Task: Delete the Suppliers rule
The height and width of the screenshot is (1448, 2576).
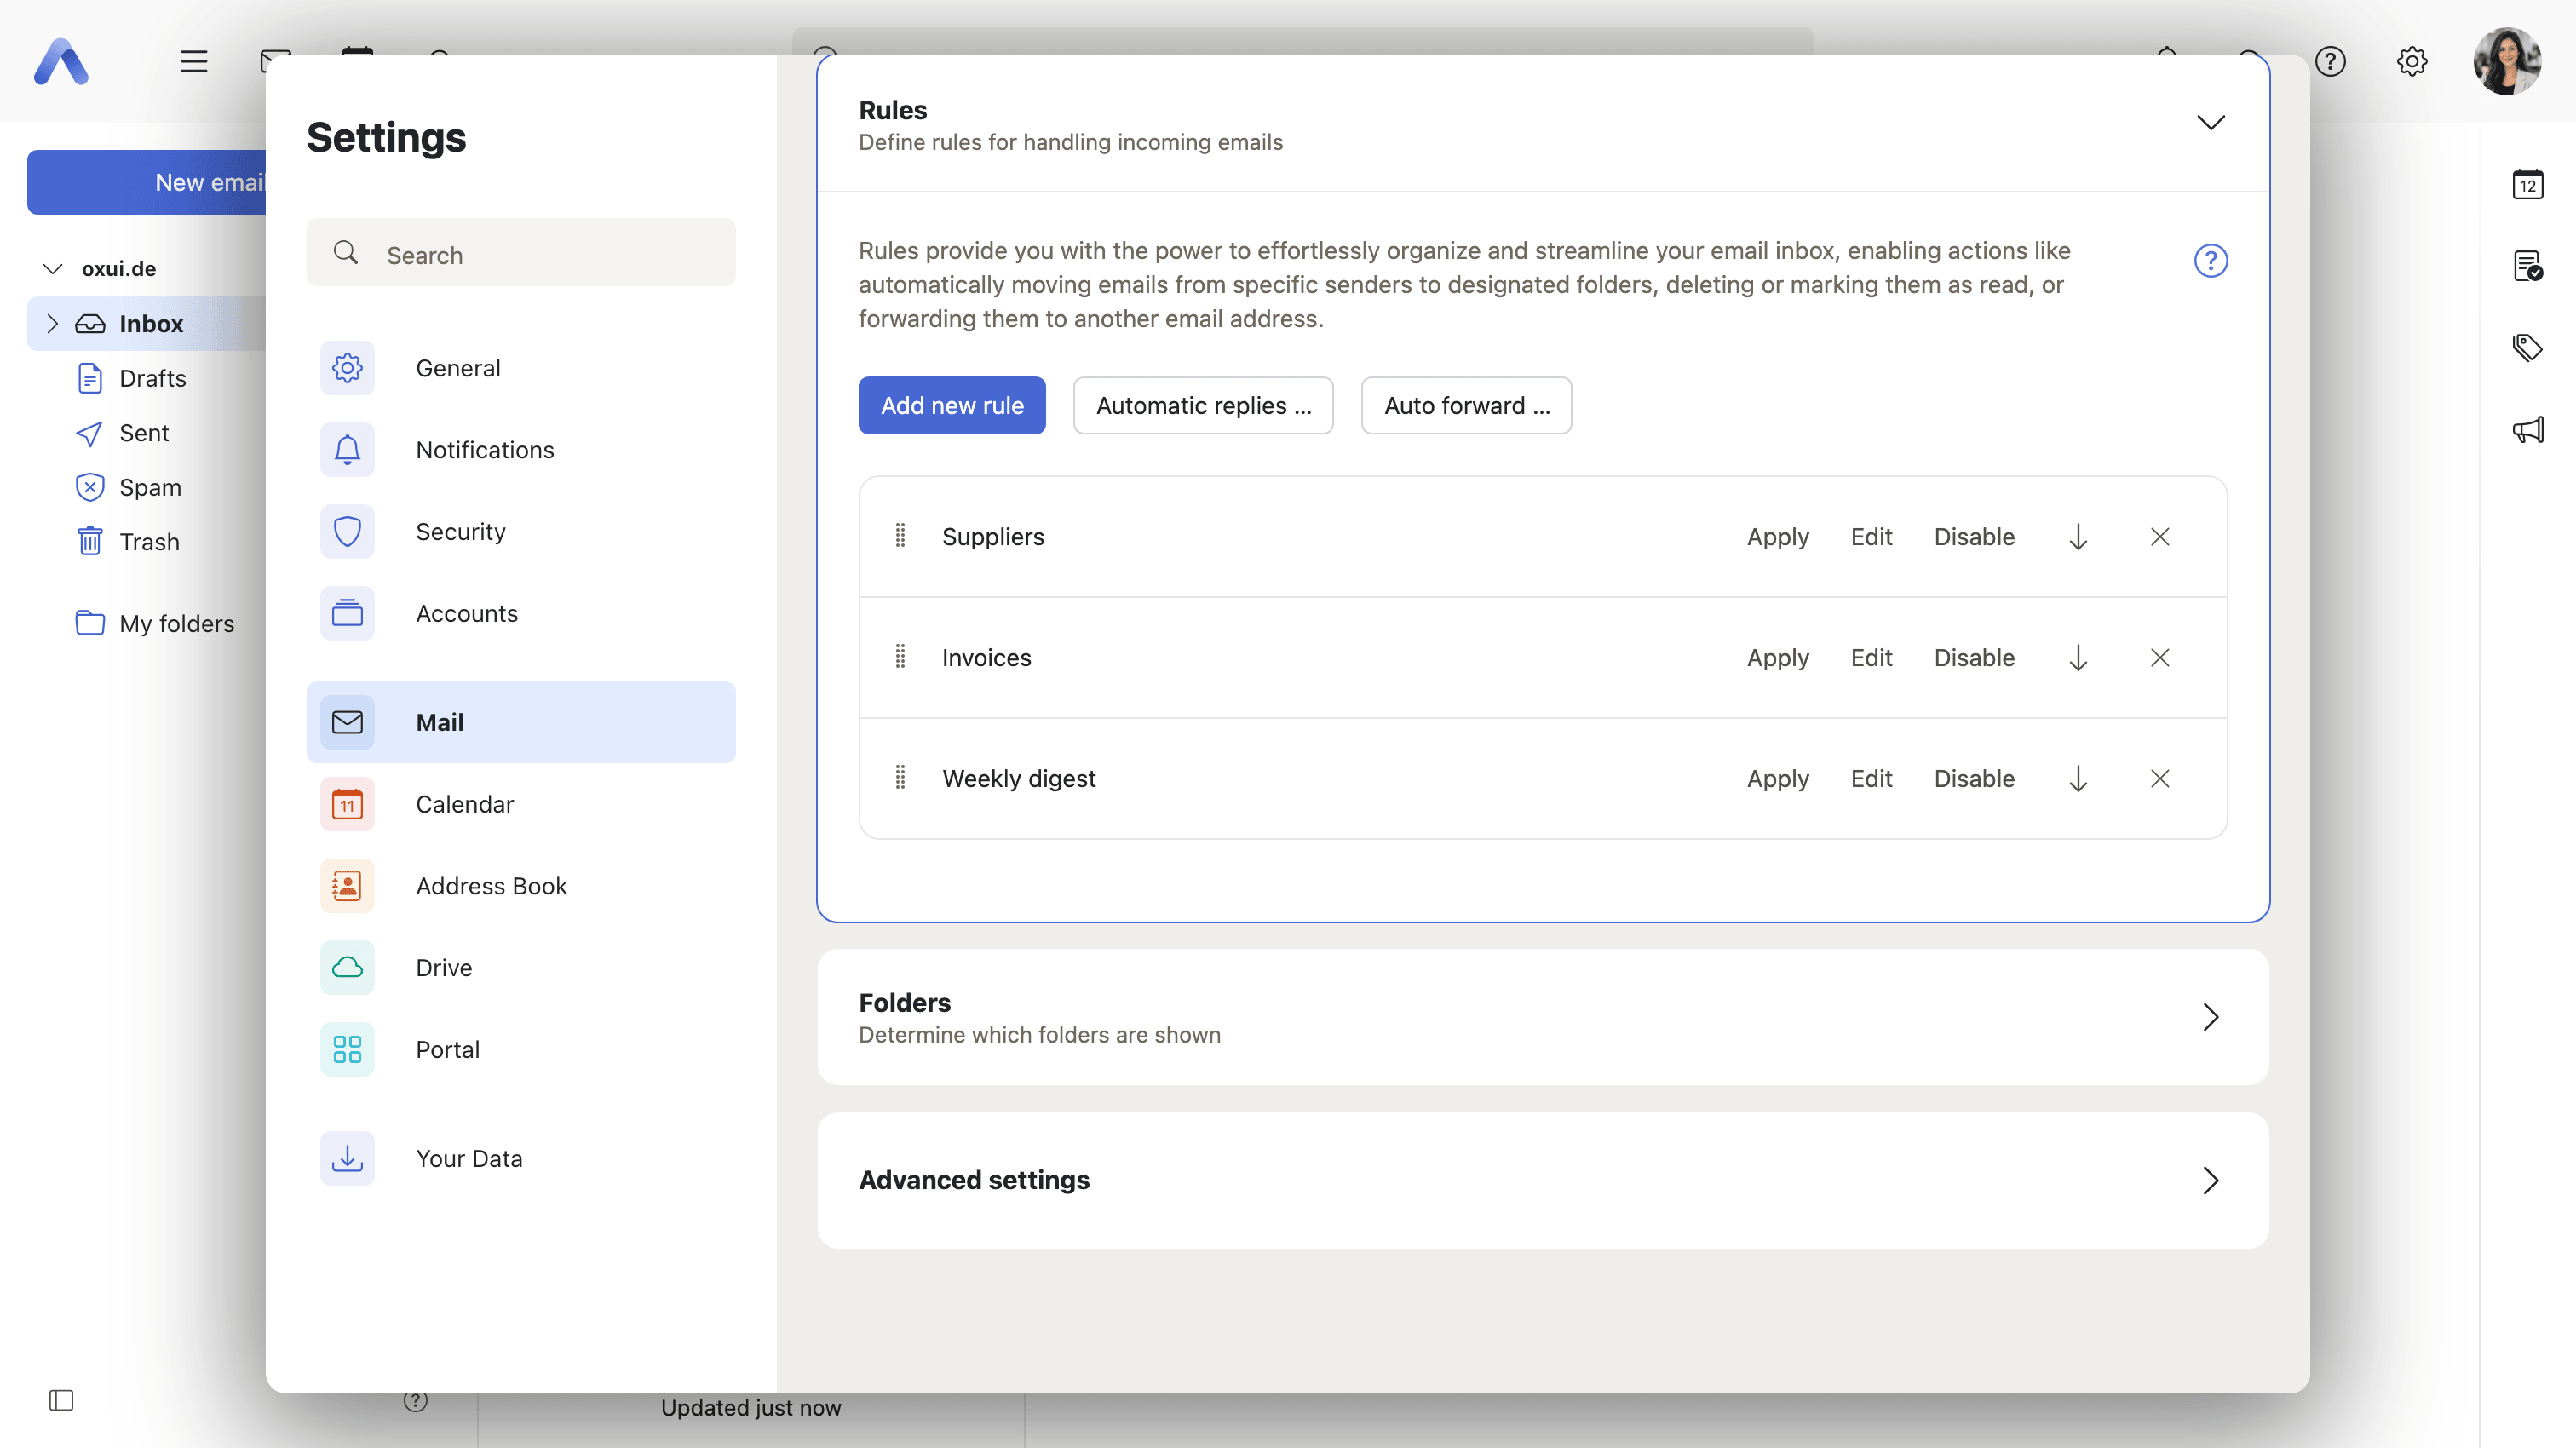Action: [x=2160, y=537]
